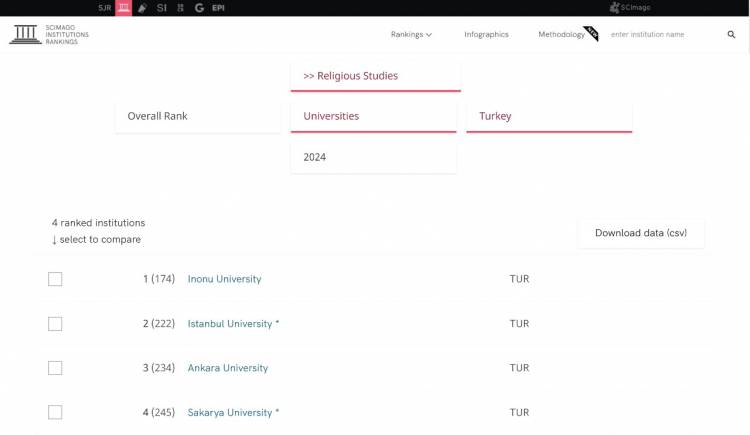Click the highlighted institutions rankings icon

(x=123, y=8)
